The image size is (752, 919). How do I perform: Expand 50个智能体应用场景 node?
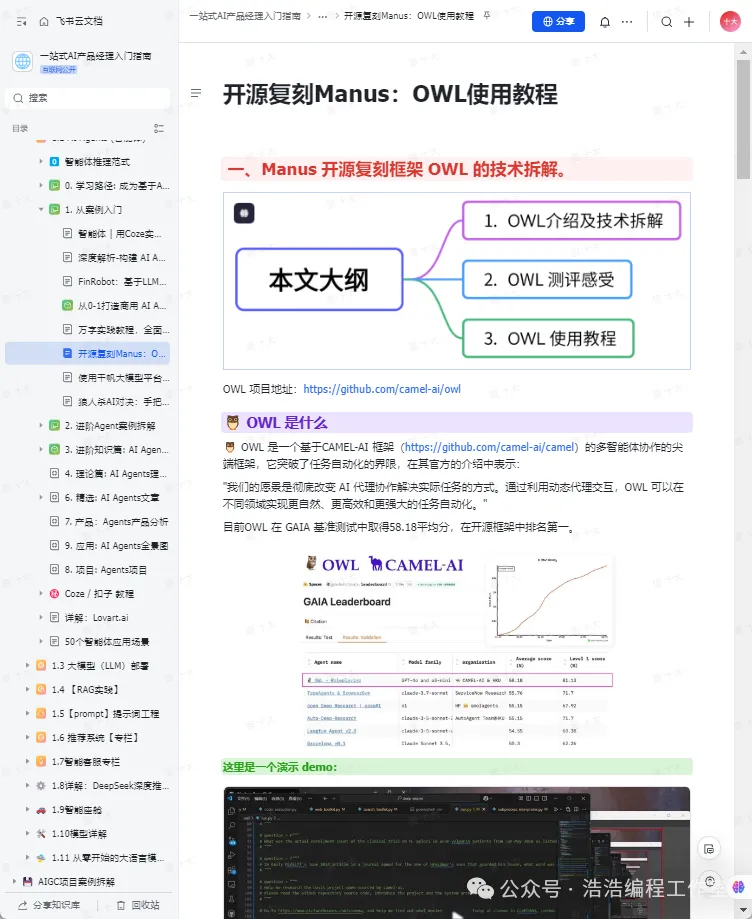click(x=40, y=642)
